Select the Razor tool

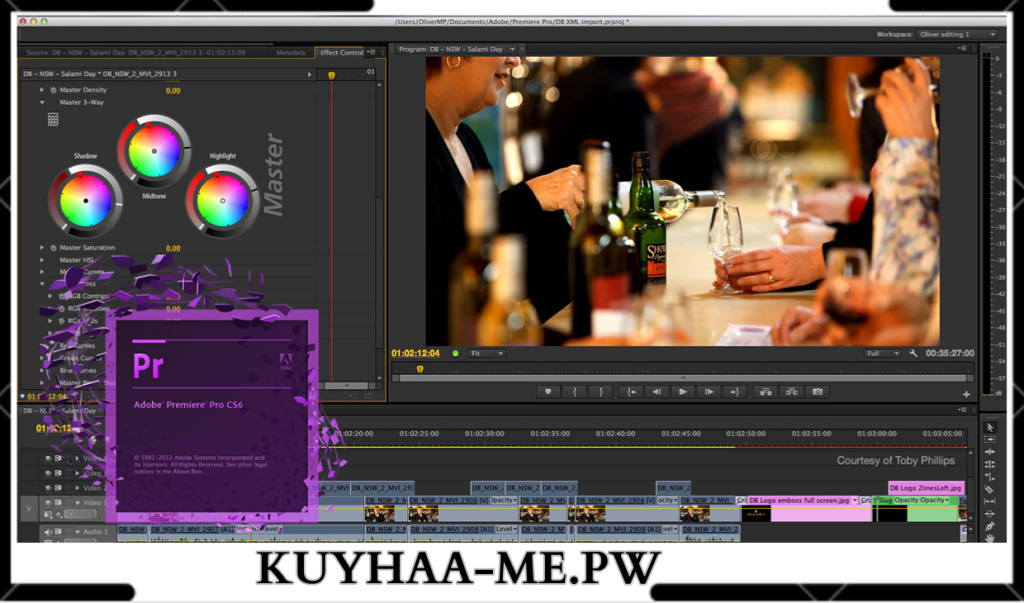989,489
